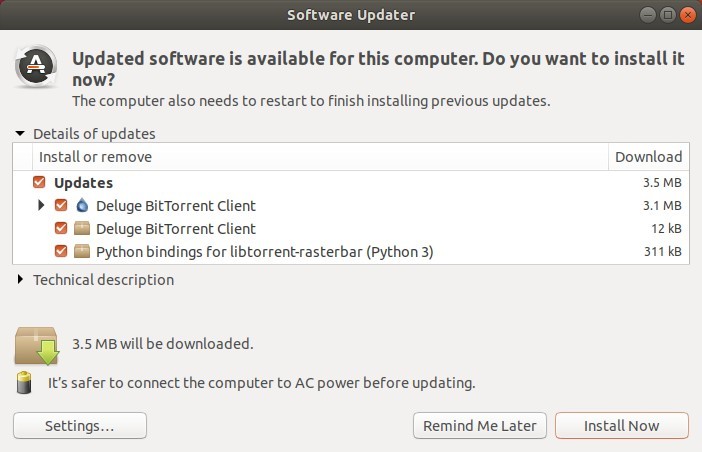Minimize the Software Updater window
Image resolution: width=702 pixels, height=452 pixels.
pyautogui.click(x=647, y=15)
